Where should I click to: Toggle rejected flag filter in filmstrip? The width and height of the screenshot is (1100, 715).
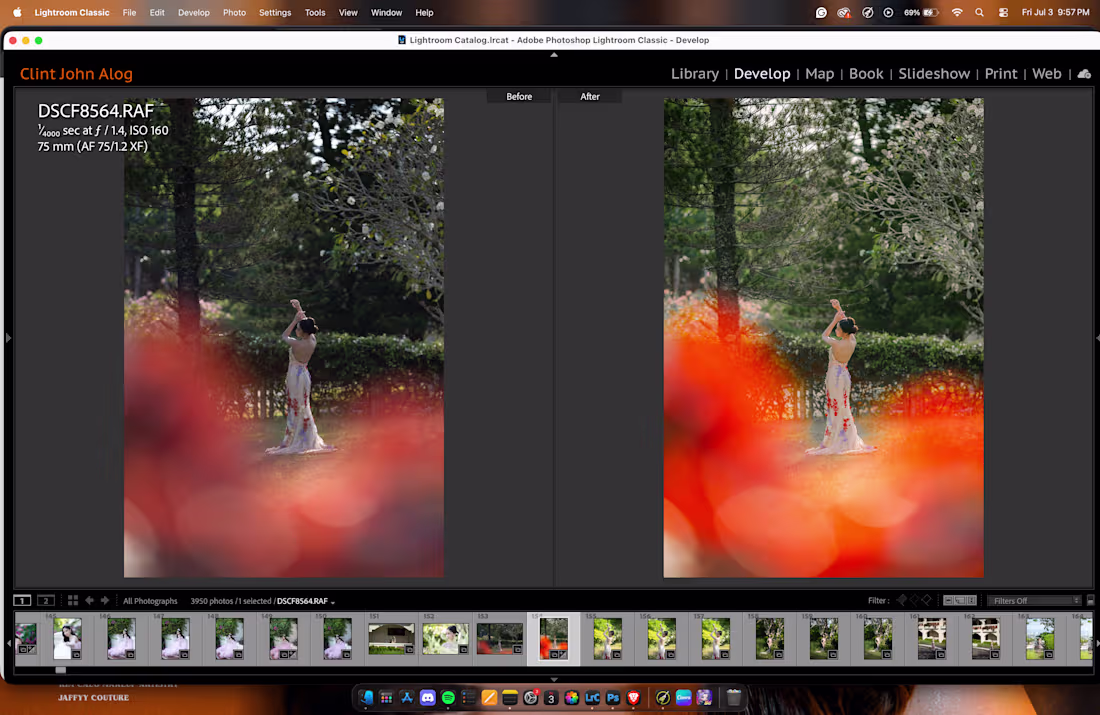coord(927,600)
